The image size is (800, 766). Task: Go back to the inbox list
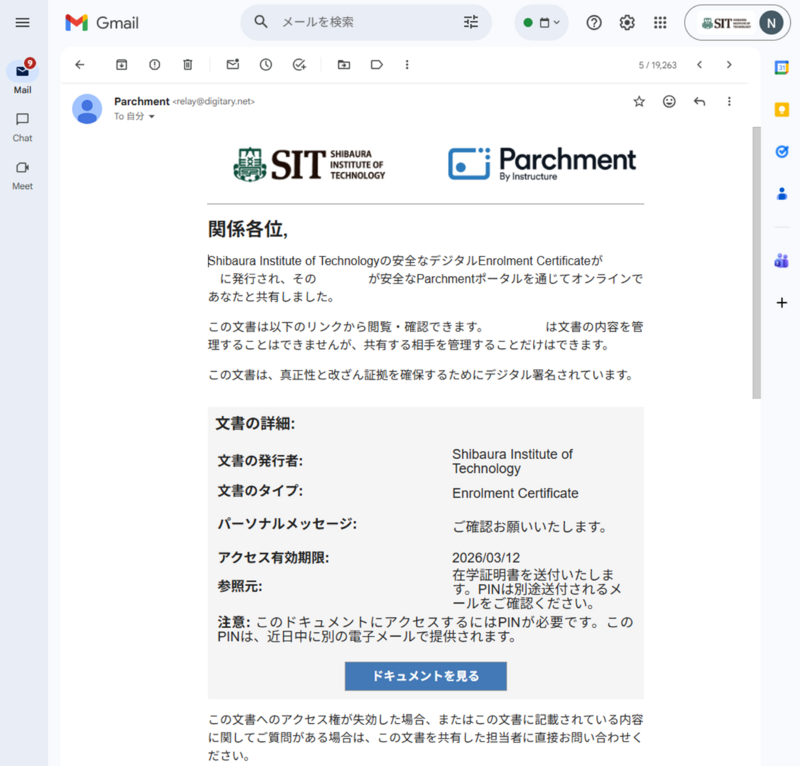[x=80, y=65]
